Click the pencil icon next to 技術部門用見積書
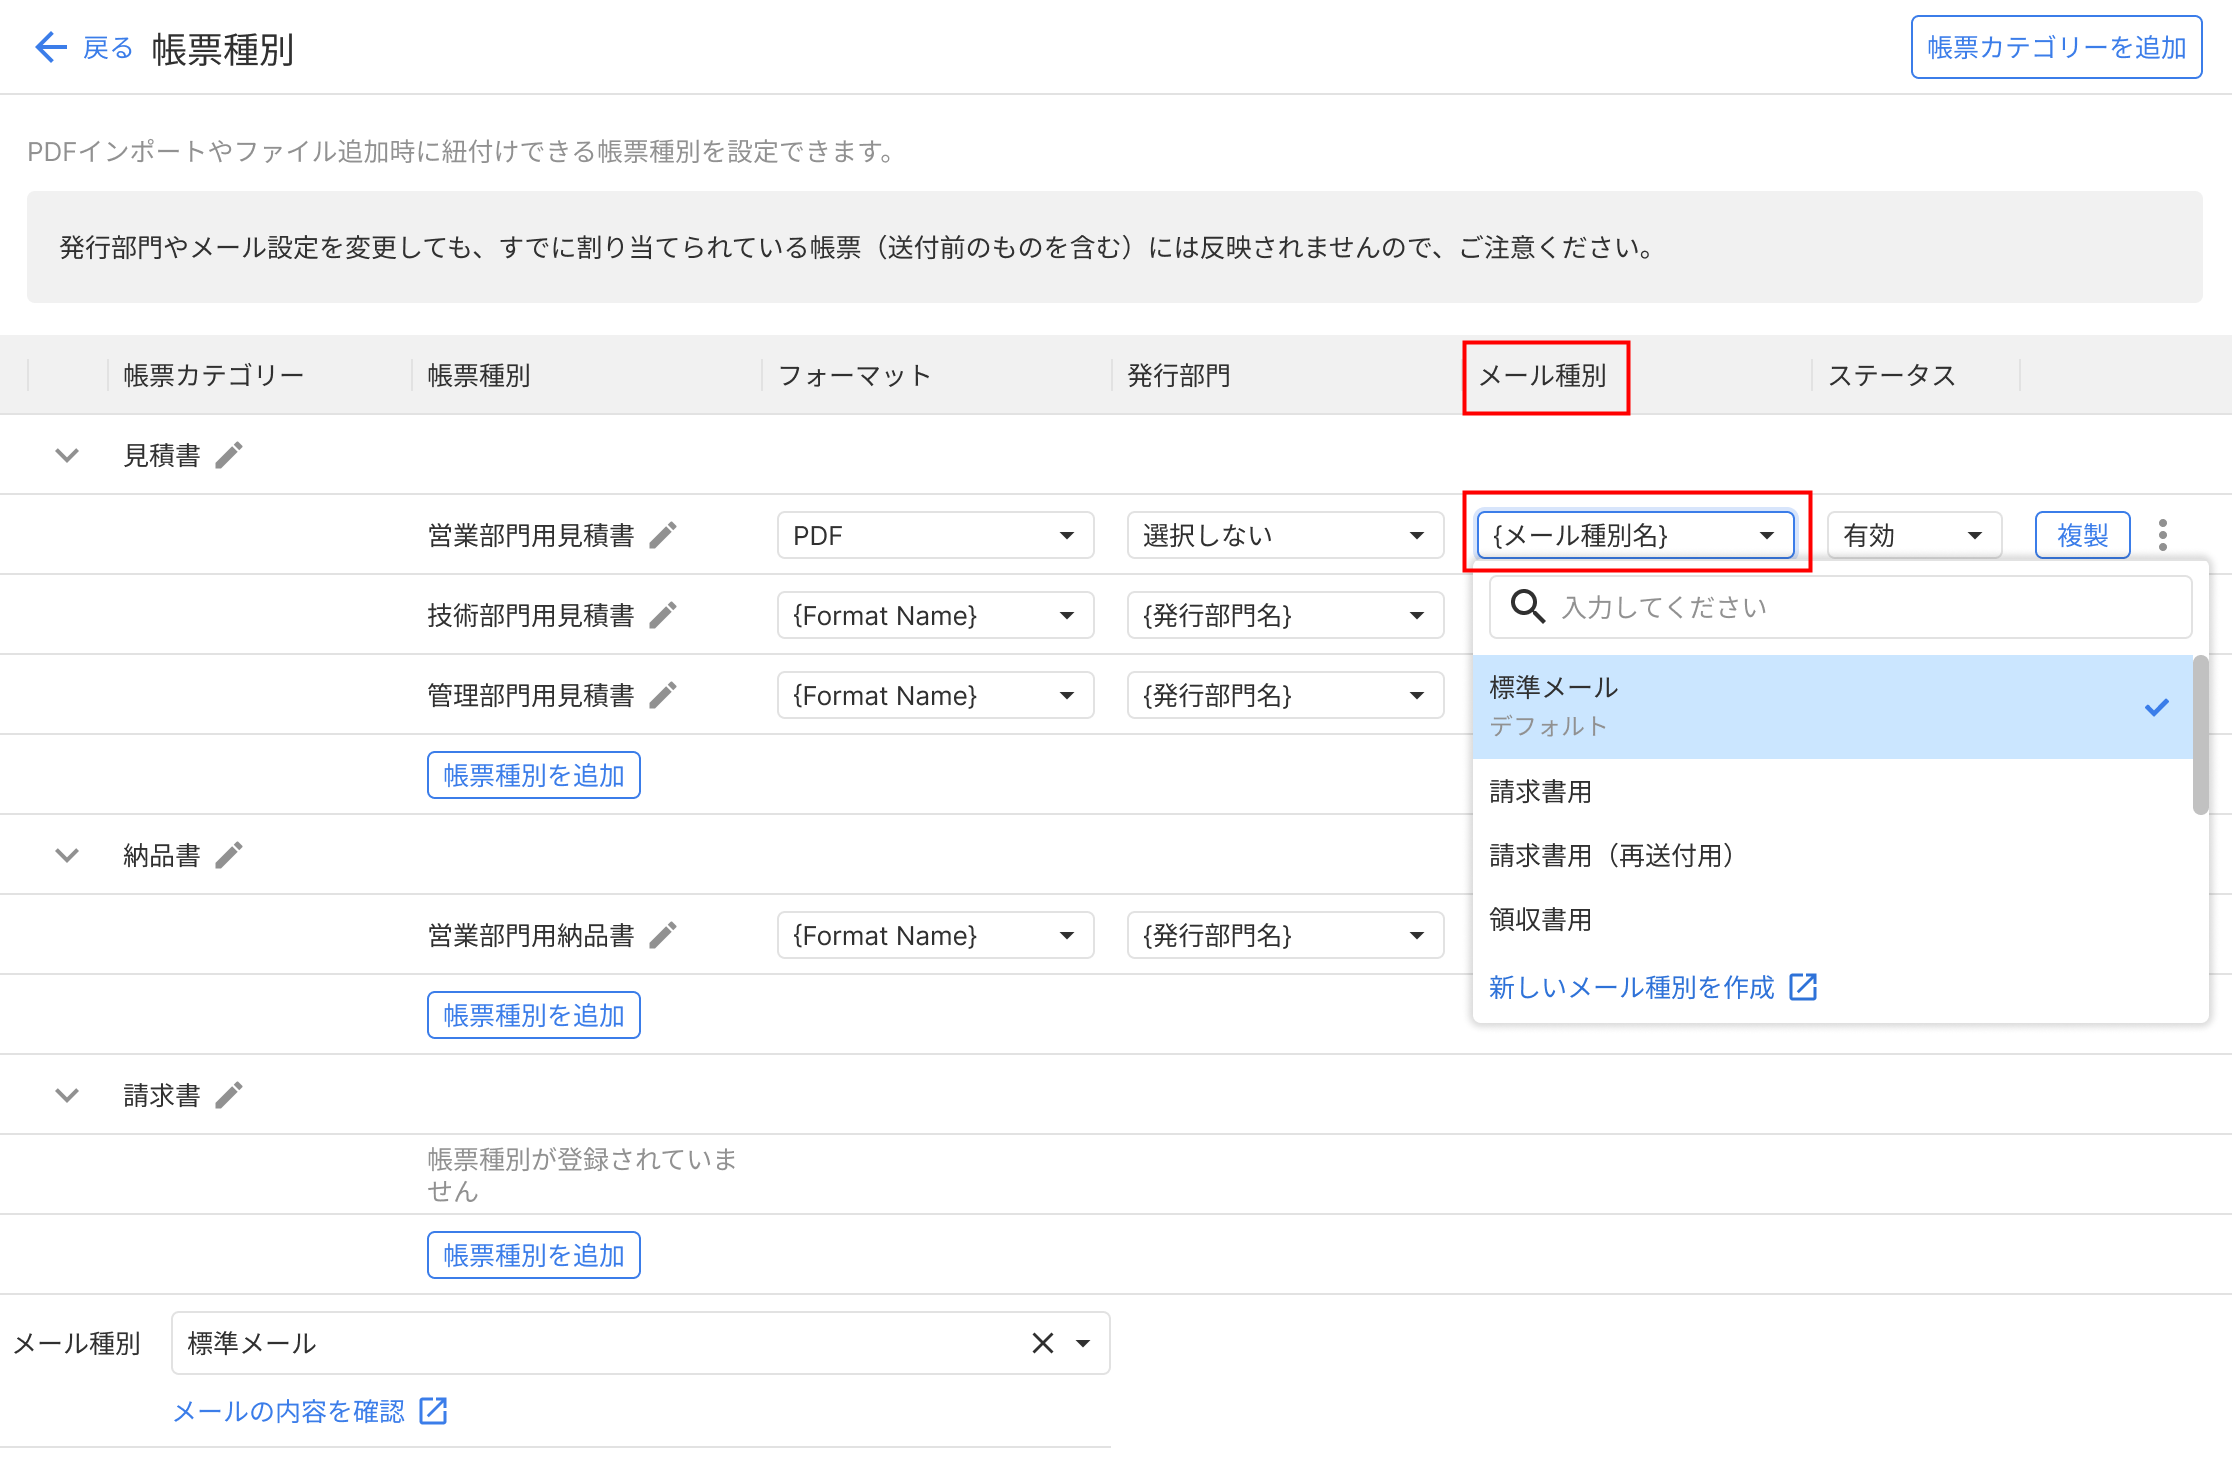This screenshot has width=2232, height=1473. coord(663,615)
